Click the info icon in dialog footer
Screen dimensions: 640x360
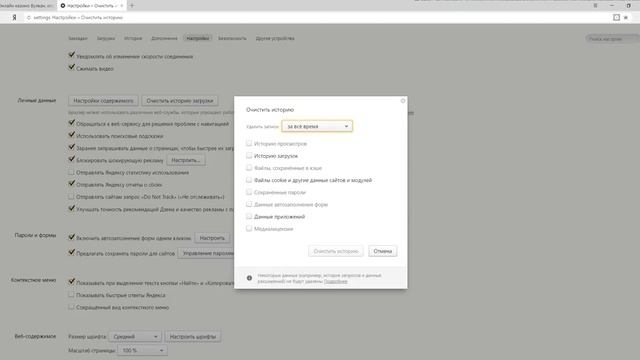[x=249, y=278]
